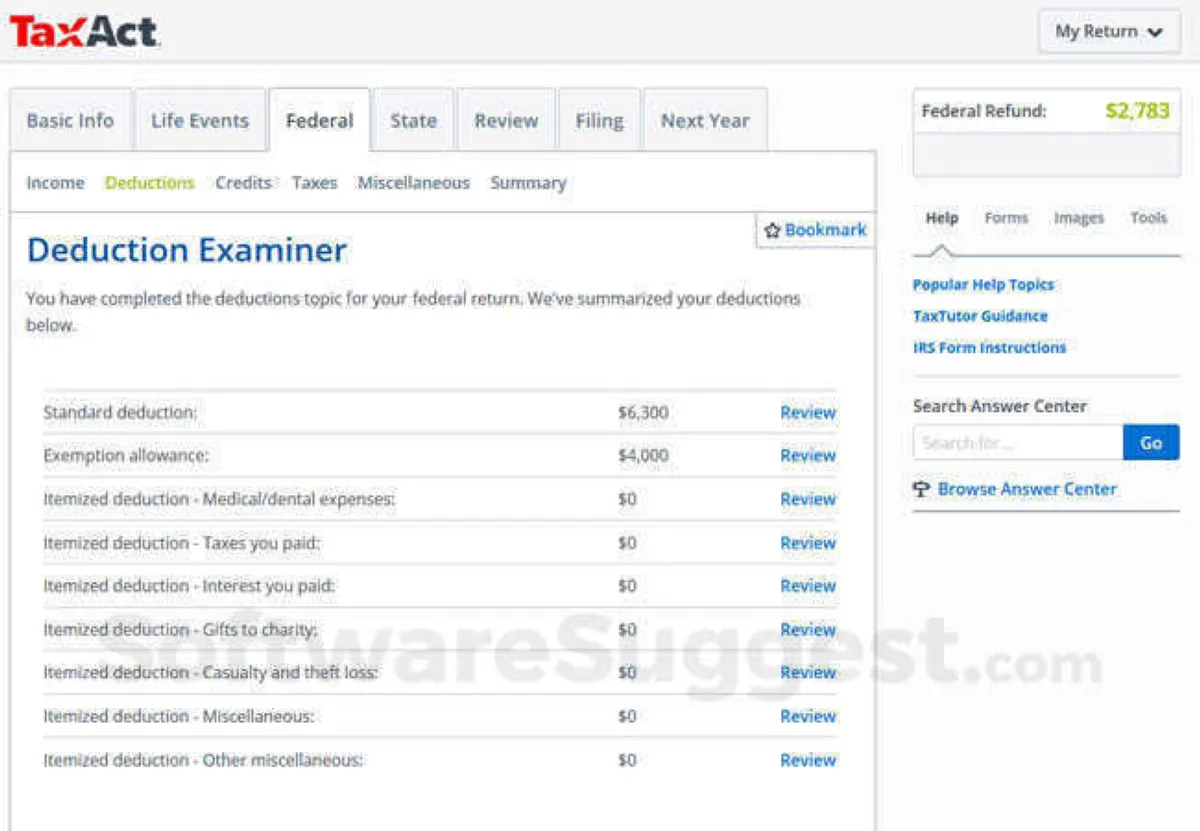Switch to the Images sidebar tab

pyautogui.click(x=1079, y=218)
